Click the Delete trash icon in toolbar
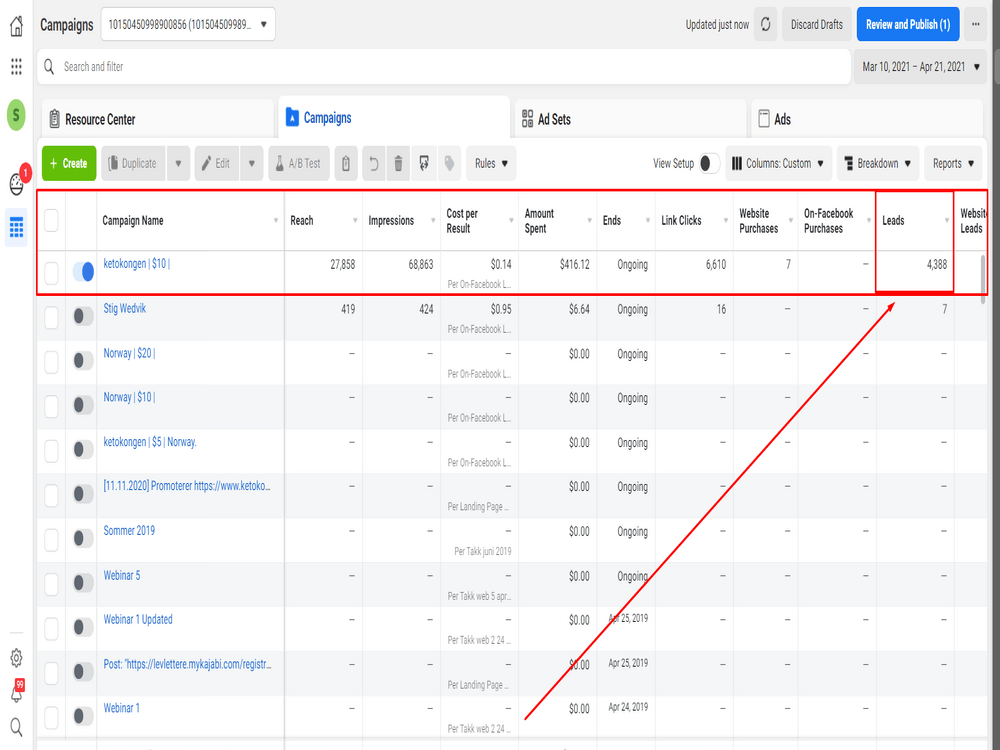 [397, 163]
